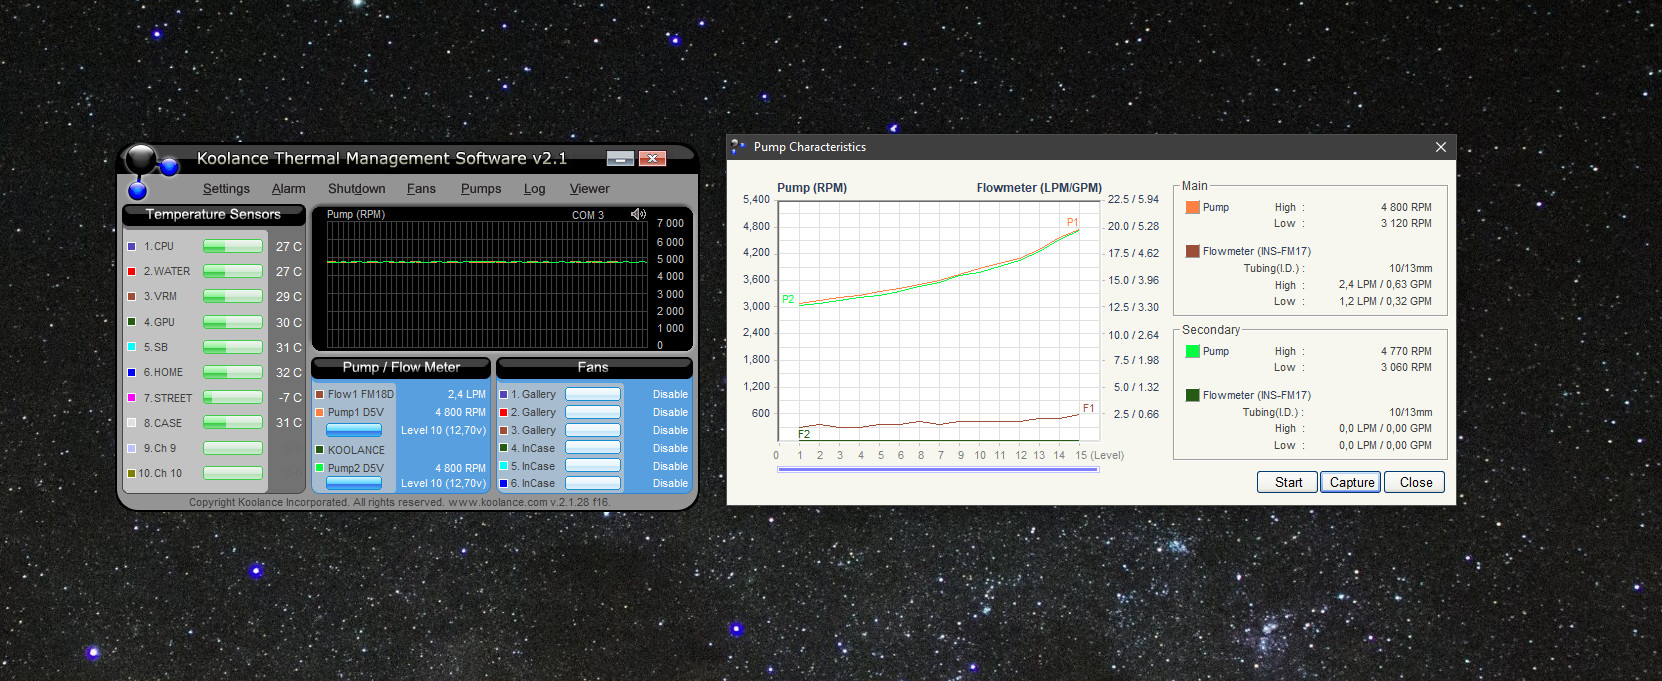Screen dimensions: 1662x681
Task: Click the 2.WATER sensor color square
Action: [x=131, y=271]
